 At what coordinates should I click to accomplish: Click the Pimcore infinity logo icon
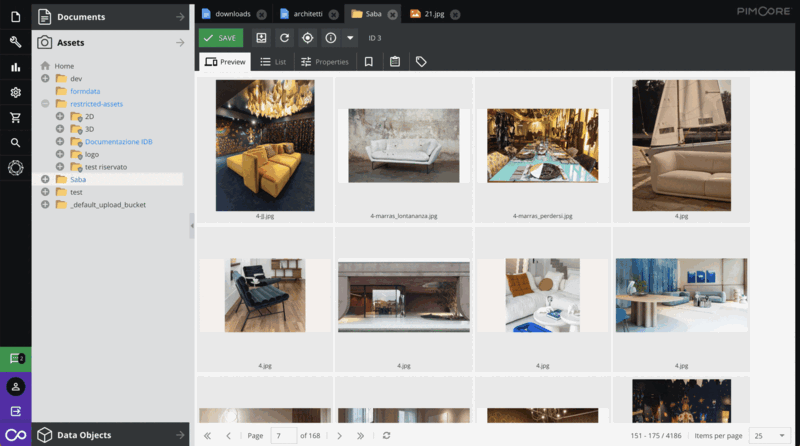pyautogui.click(x=16, y=435)
